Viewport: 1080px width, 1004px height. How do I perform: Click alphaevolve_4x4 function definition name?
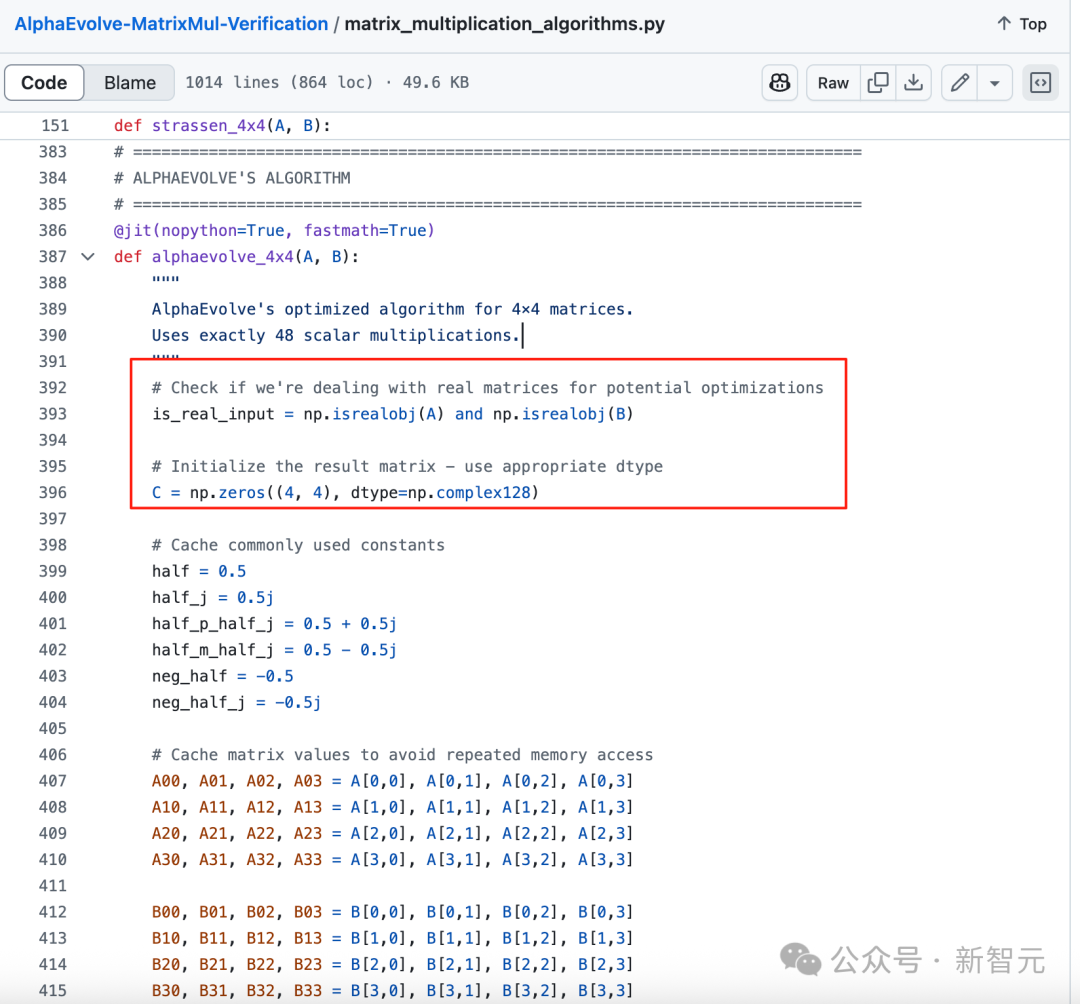[x=222, y=257]
